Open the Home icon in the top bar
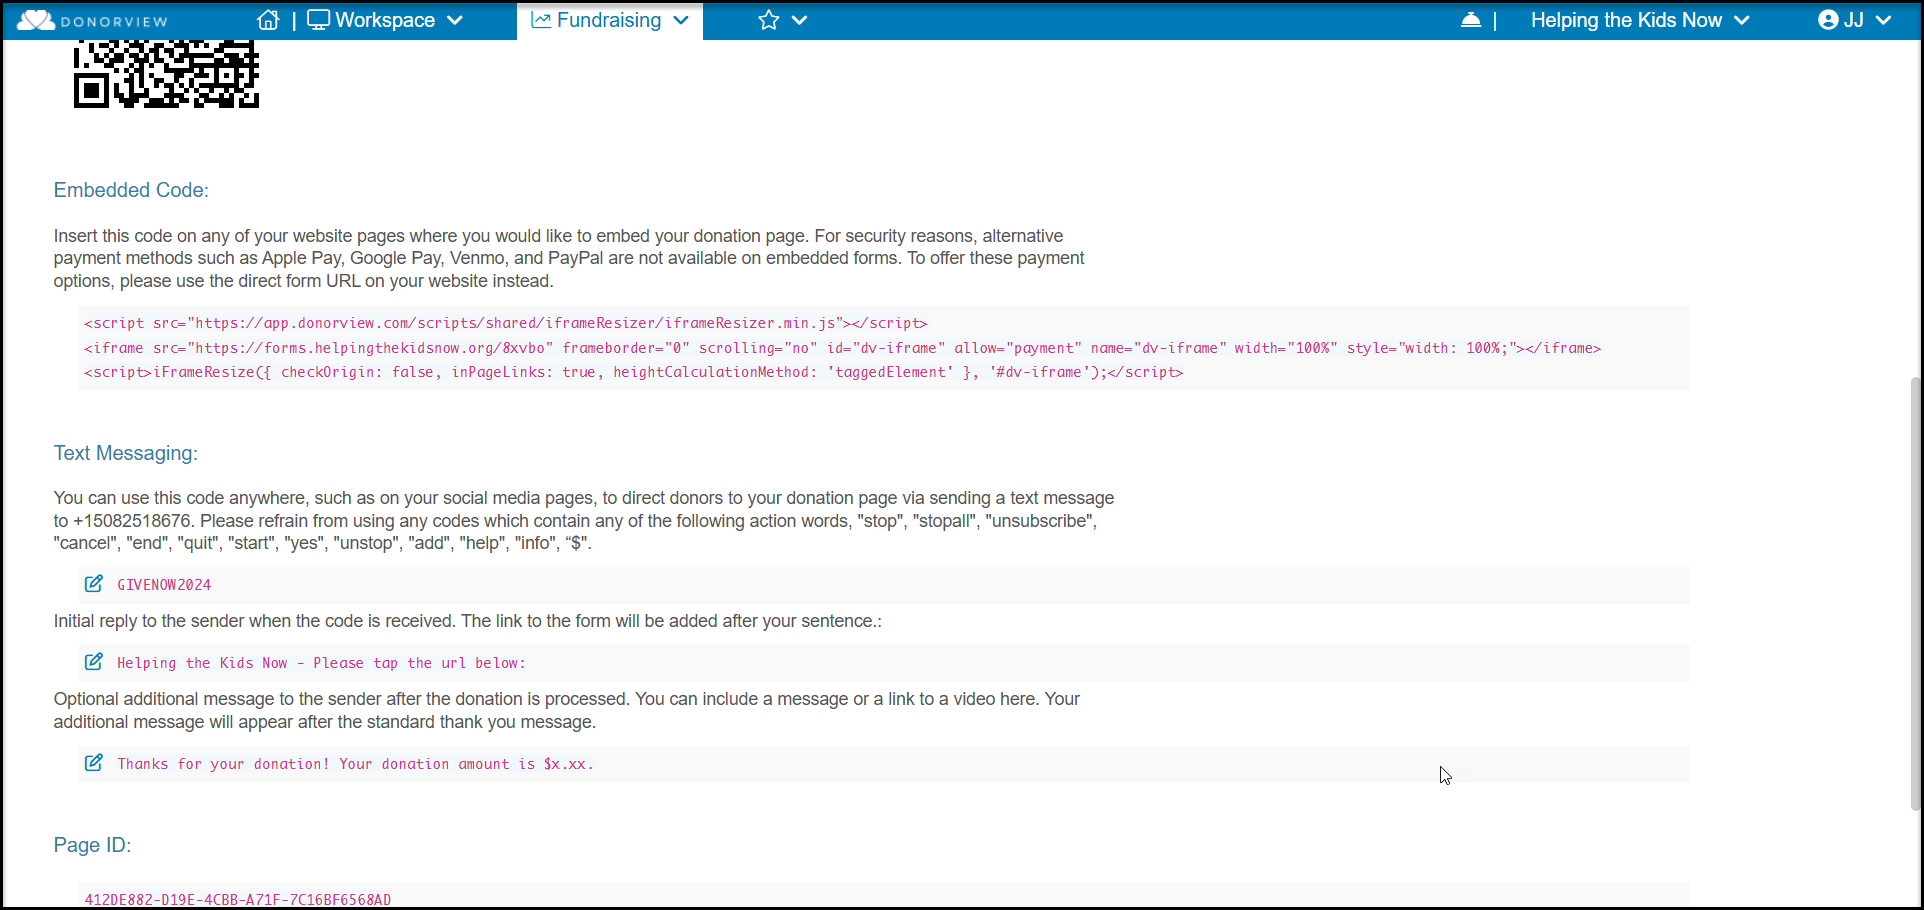This screenshot has height=910, width=1924. (x=268, y=20)
